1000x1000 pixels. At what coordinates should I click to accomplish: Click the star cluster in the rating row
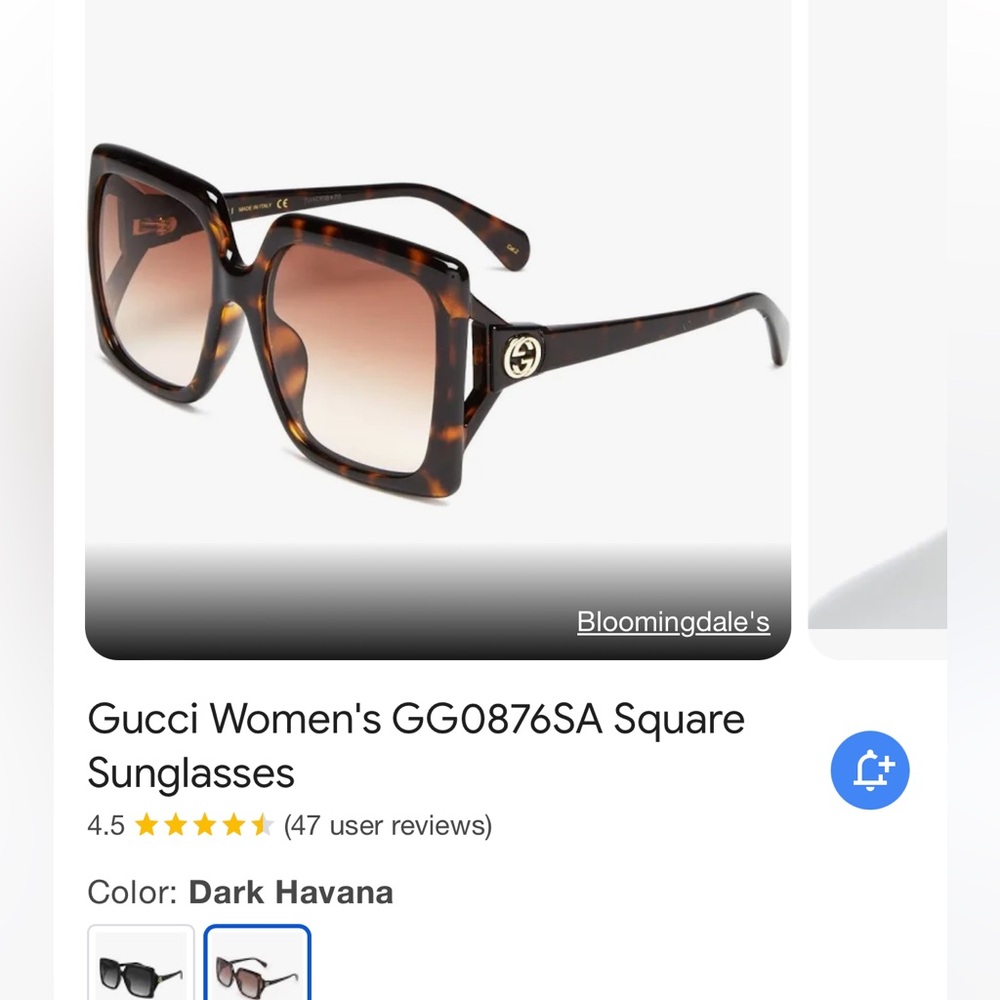[205, 826]
